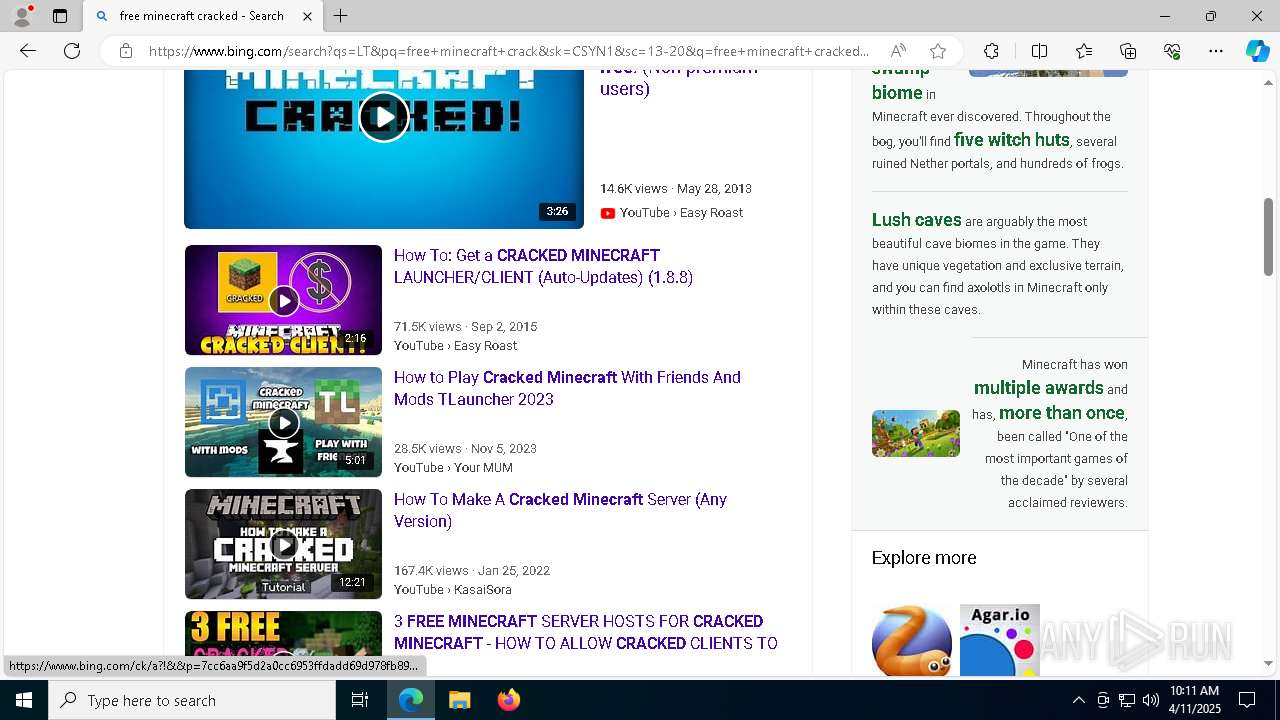Play the Cracked Client 2:16 video
1280x720 pixels.
coord(283,300)
